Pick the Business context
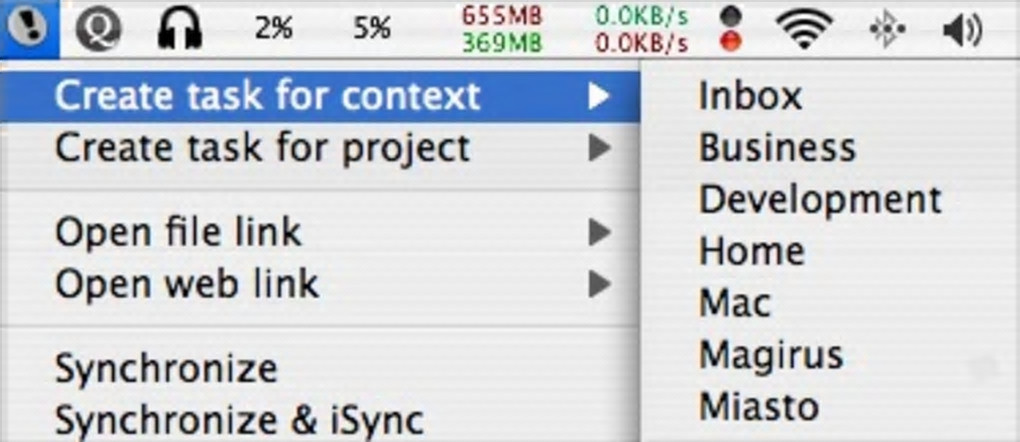Image resolution: width=1020 pixels, height=442 pixels. (777, 148)
